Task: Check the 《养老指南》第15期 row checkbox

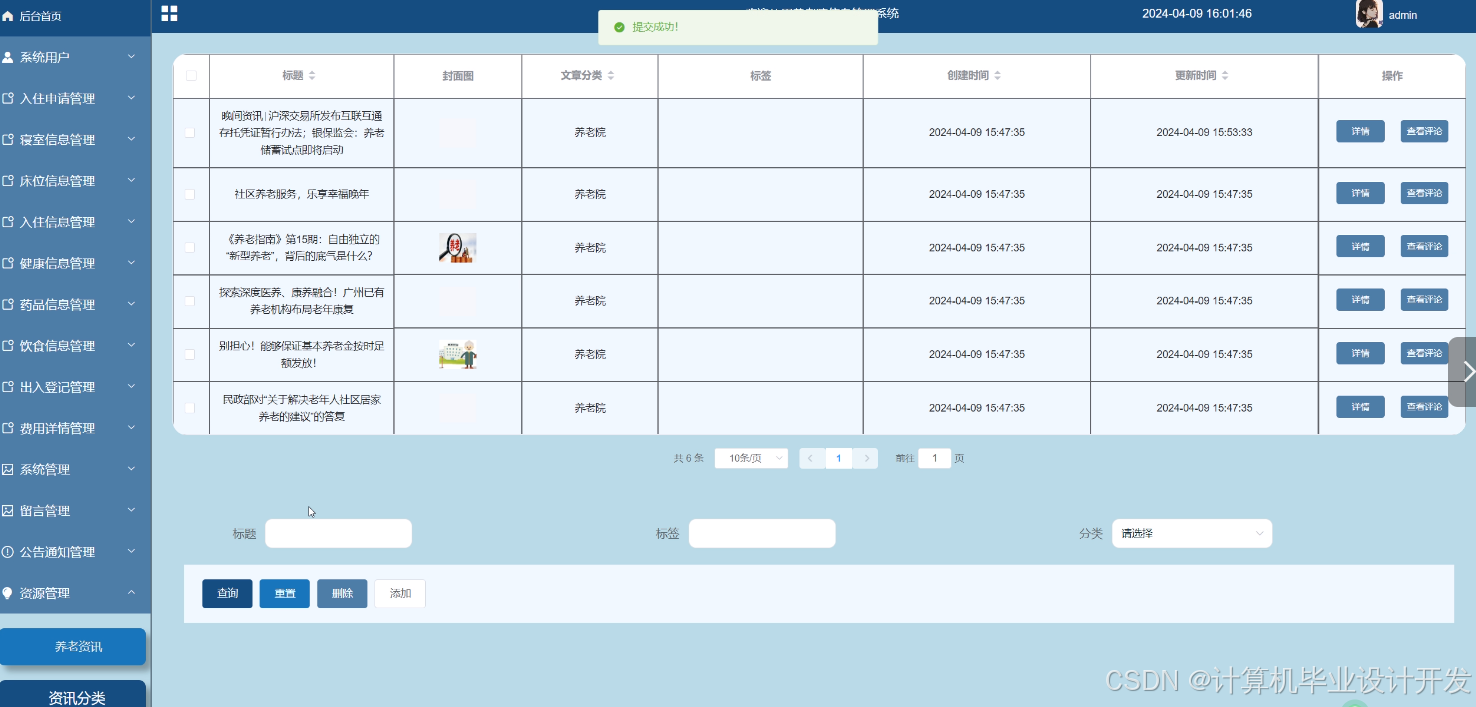Action: coord(191,247)
